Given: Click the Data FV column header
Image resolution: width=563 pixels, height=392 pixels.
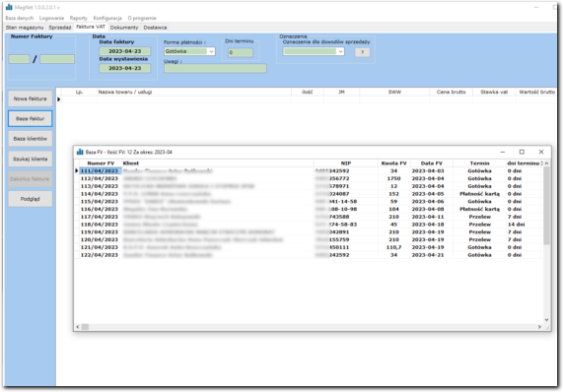Looking at the screenshot, I should (x=432, y=163).
